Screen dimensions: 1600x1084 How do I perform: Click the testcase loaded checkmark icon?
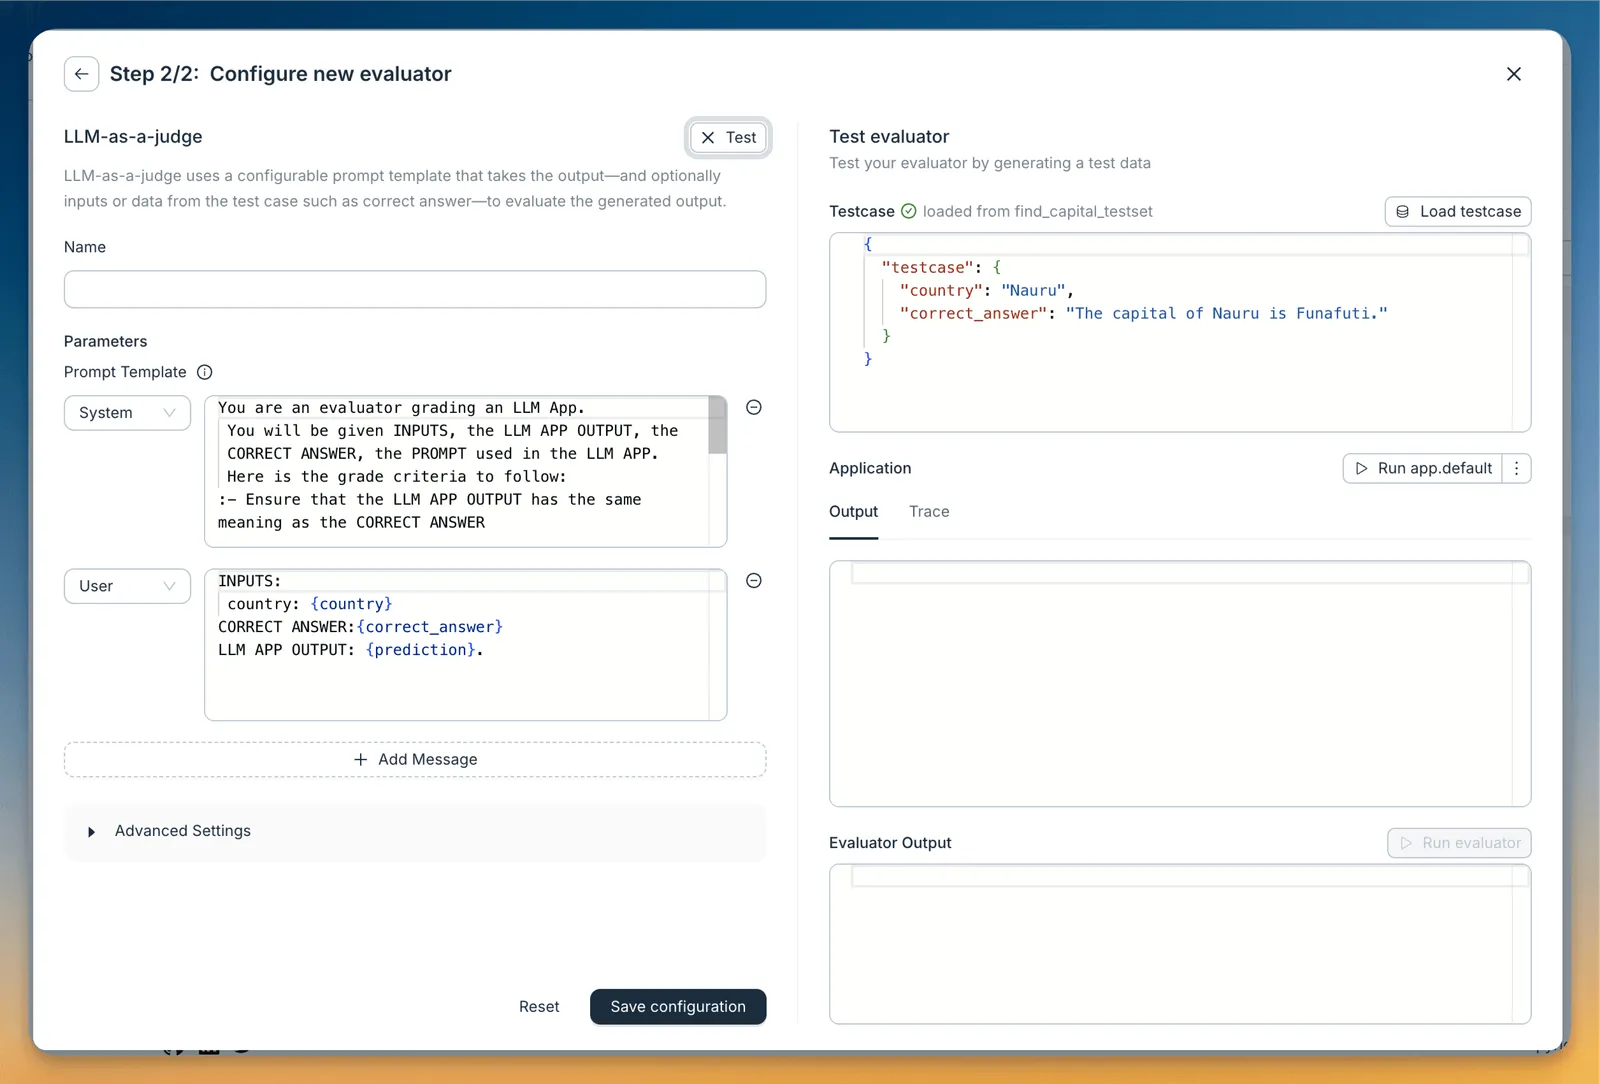tap(909, 211)
